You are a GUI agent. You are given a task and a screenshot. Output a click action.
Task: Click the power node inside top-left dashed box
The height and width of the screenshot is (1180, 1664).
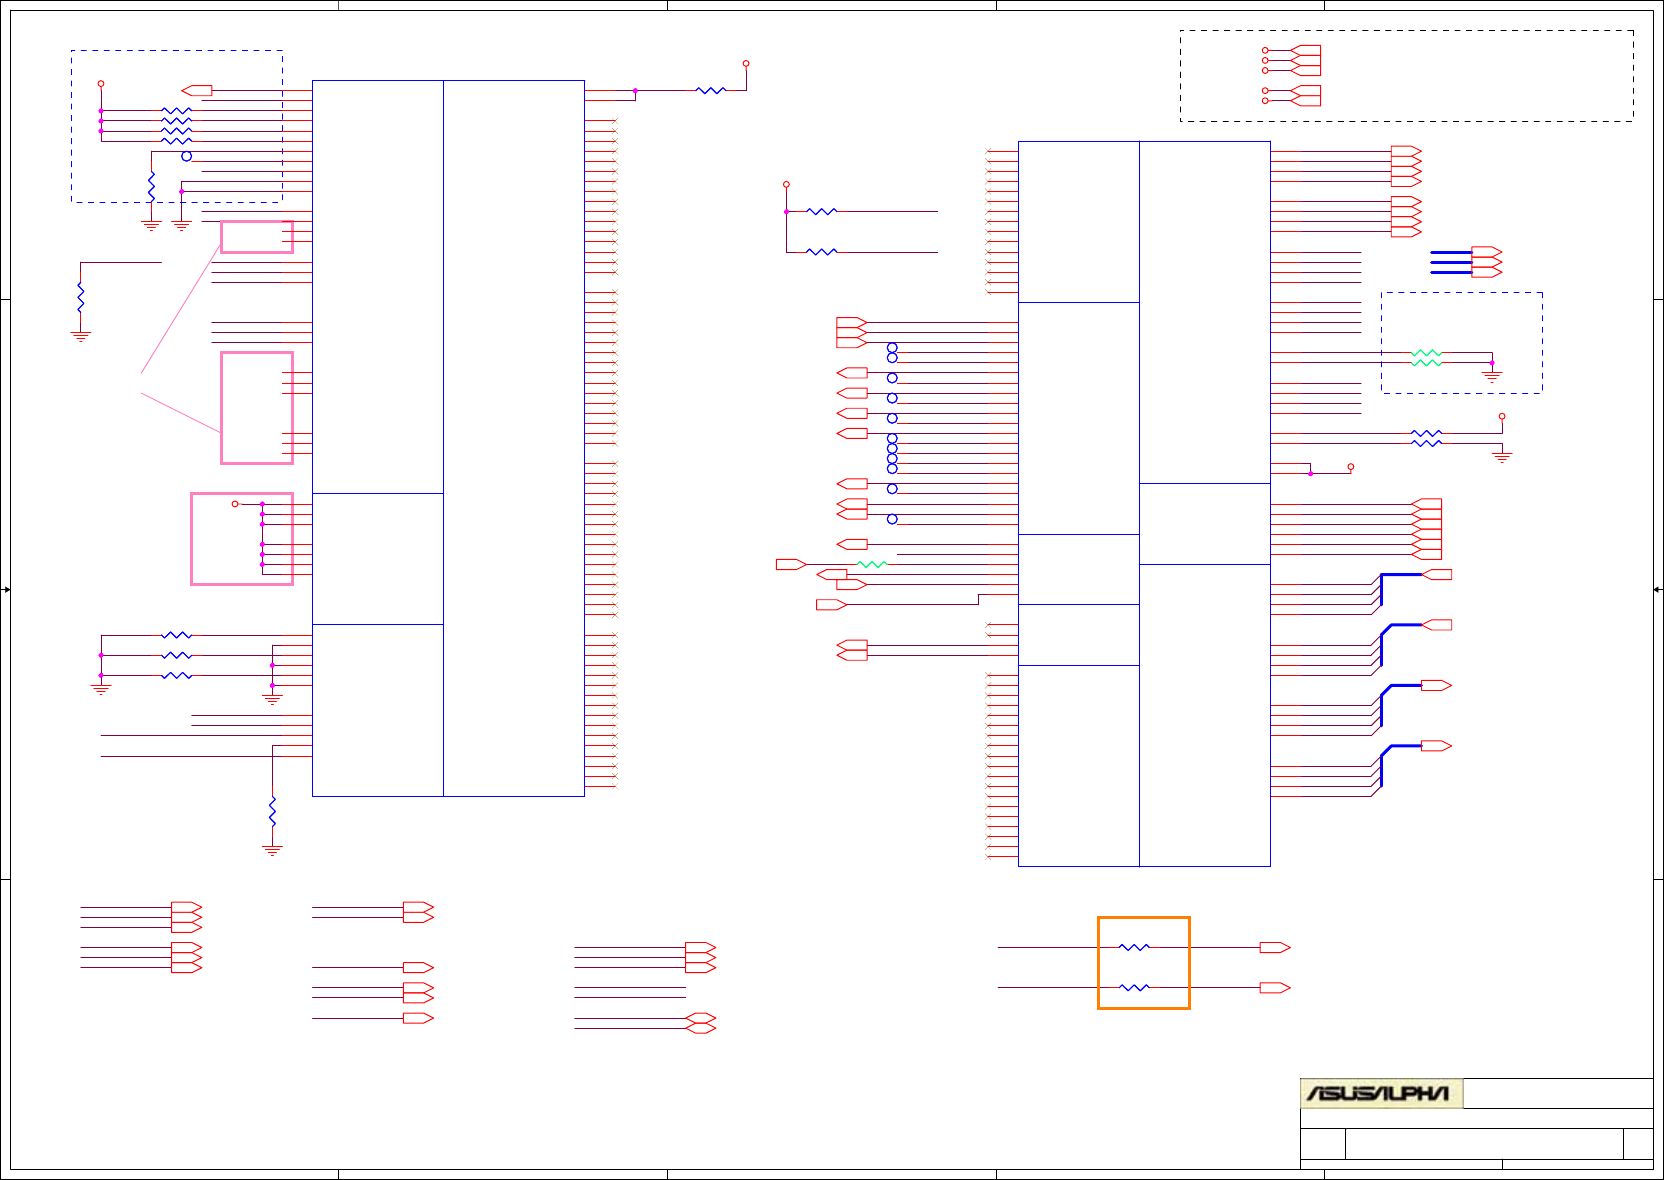pyautogui.click(x=101, y=84)
